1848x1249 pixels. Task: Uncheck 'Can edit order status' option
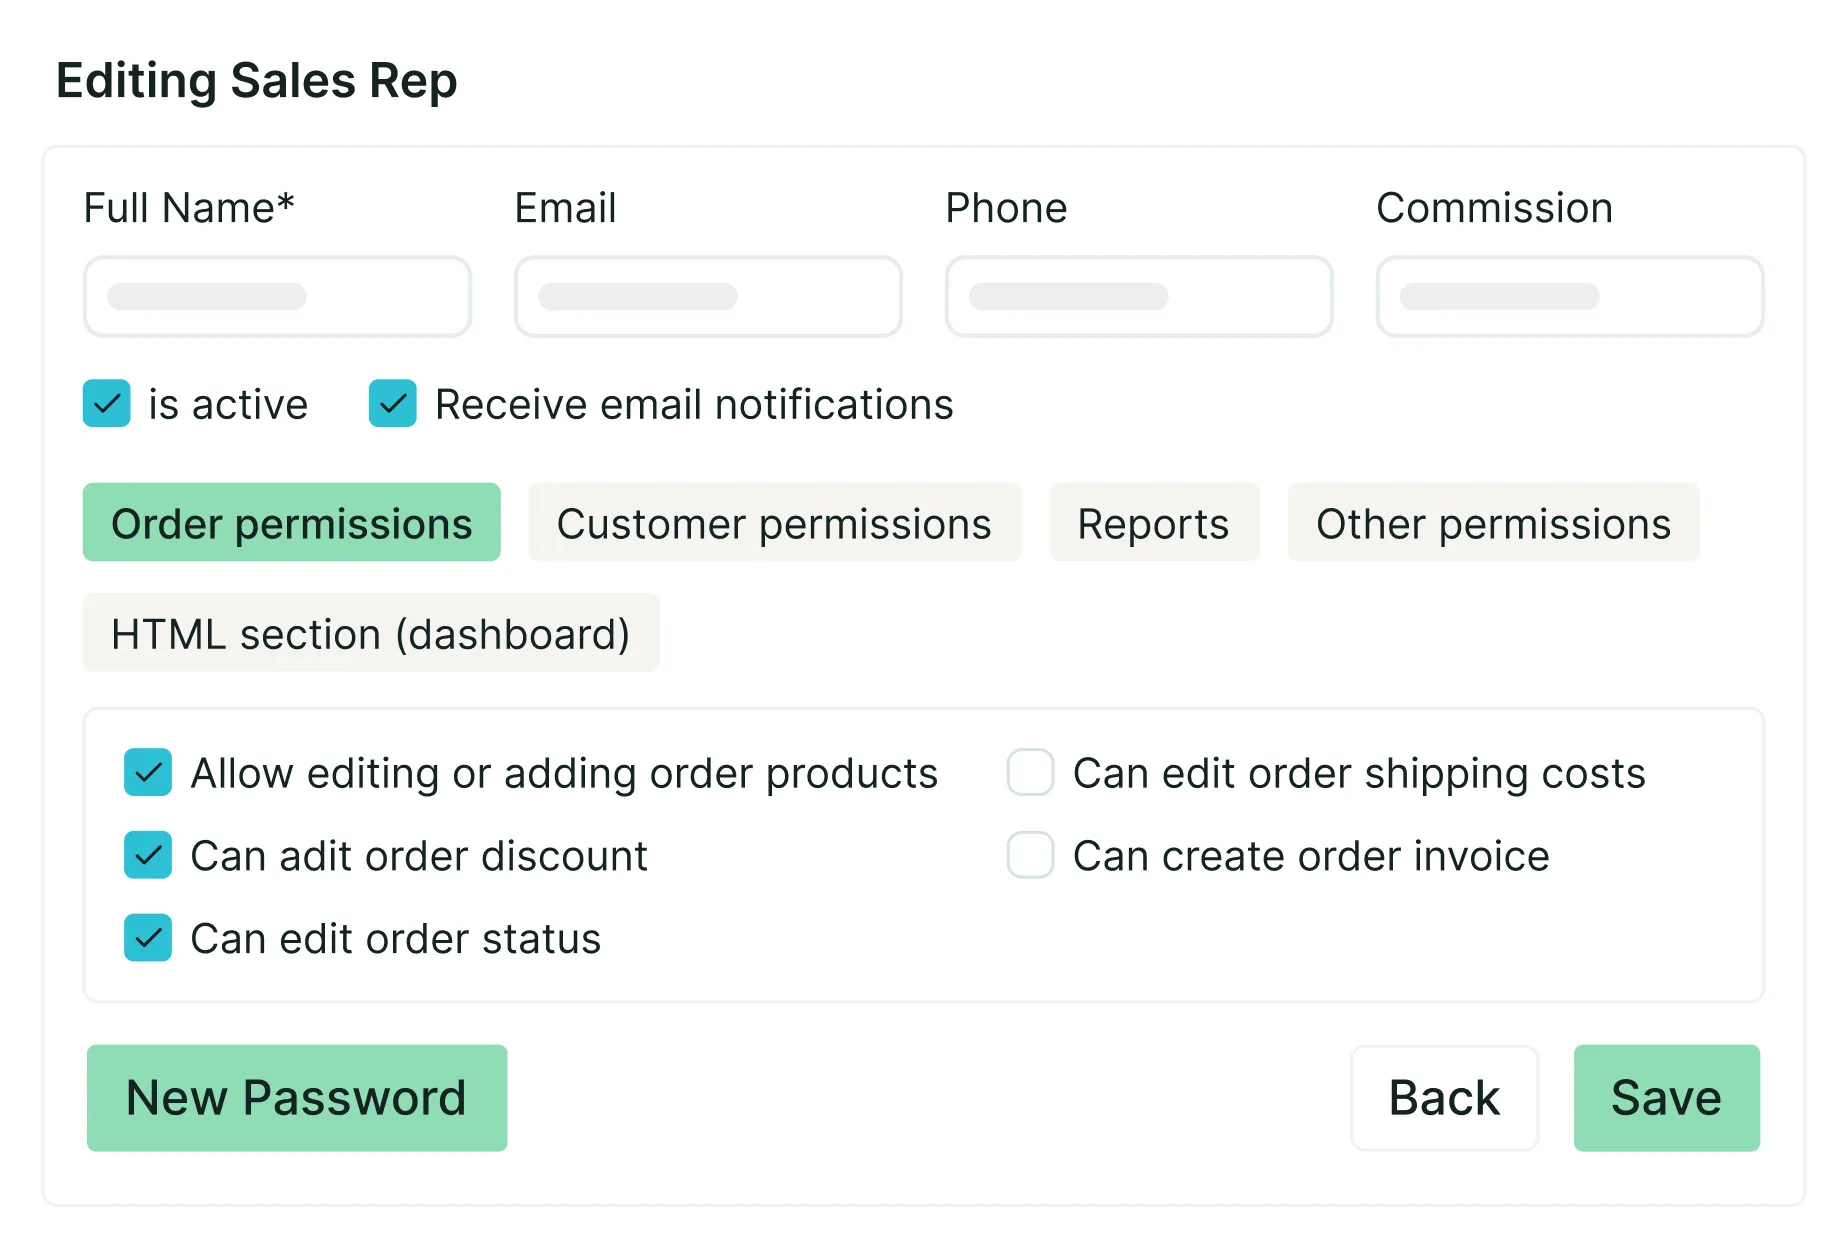148,939
